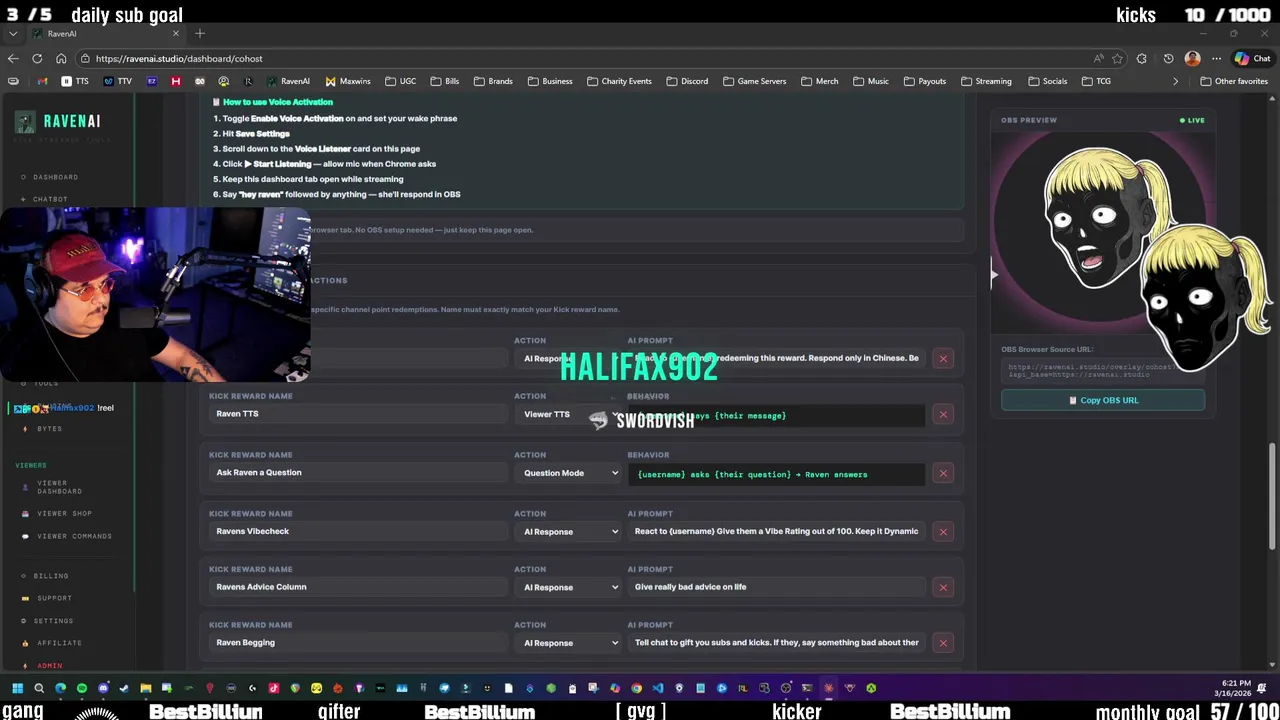Viewport: 1280px width, 720px height.
Task: Open Spotify from the taskbar
Action: pos(82,688)
